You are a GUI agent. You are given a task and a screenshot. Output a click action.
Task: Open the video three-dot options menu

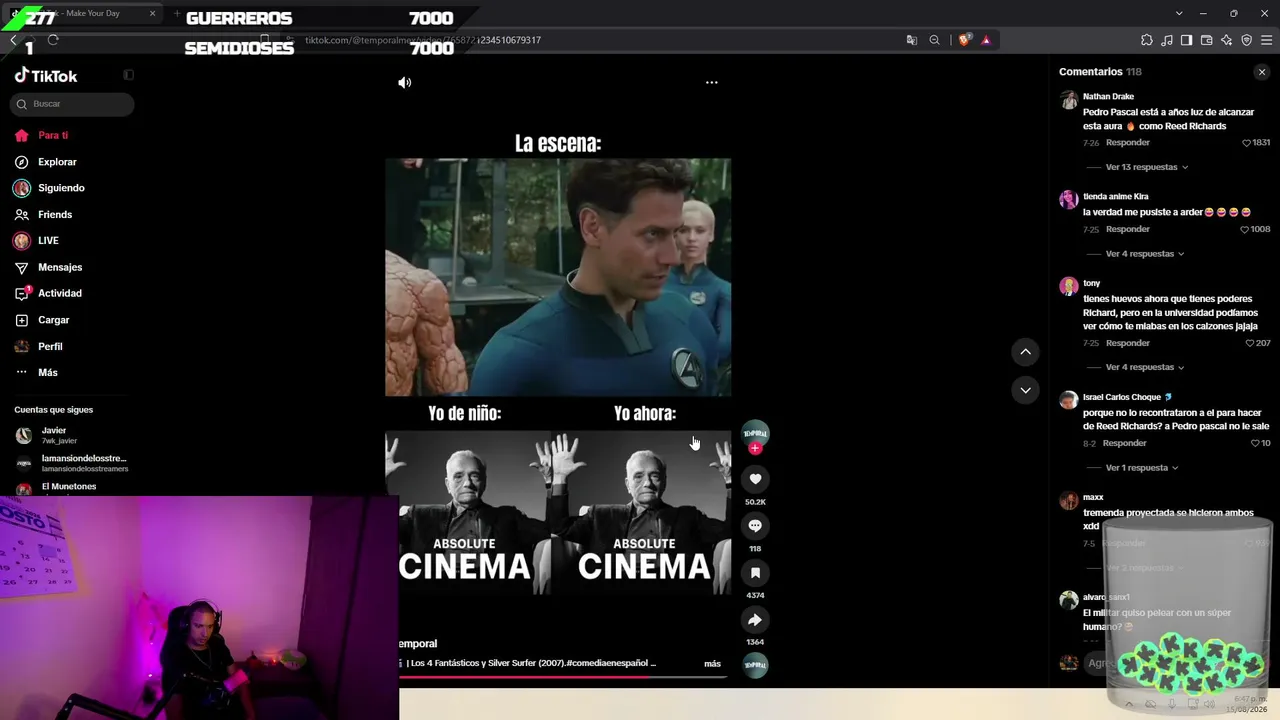click(712, 83)
